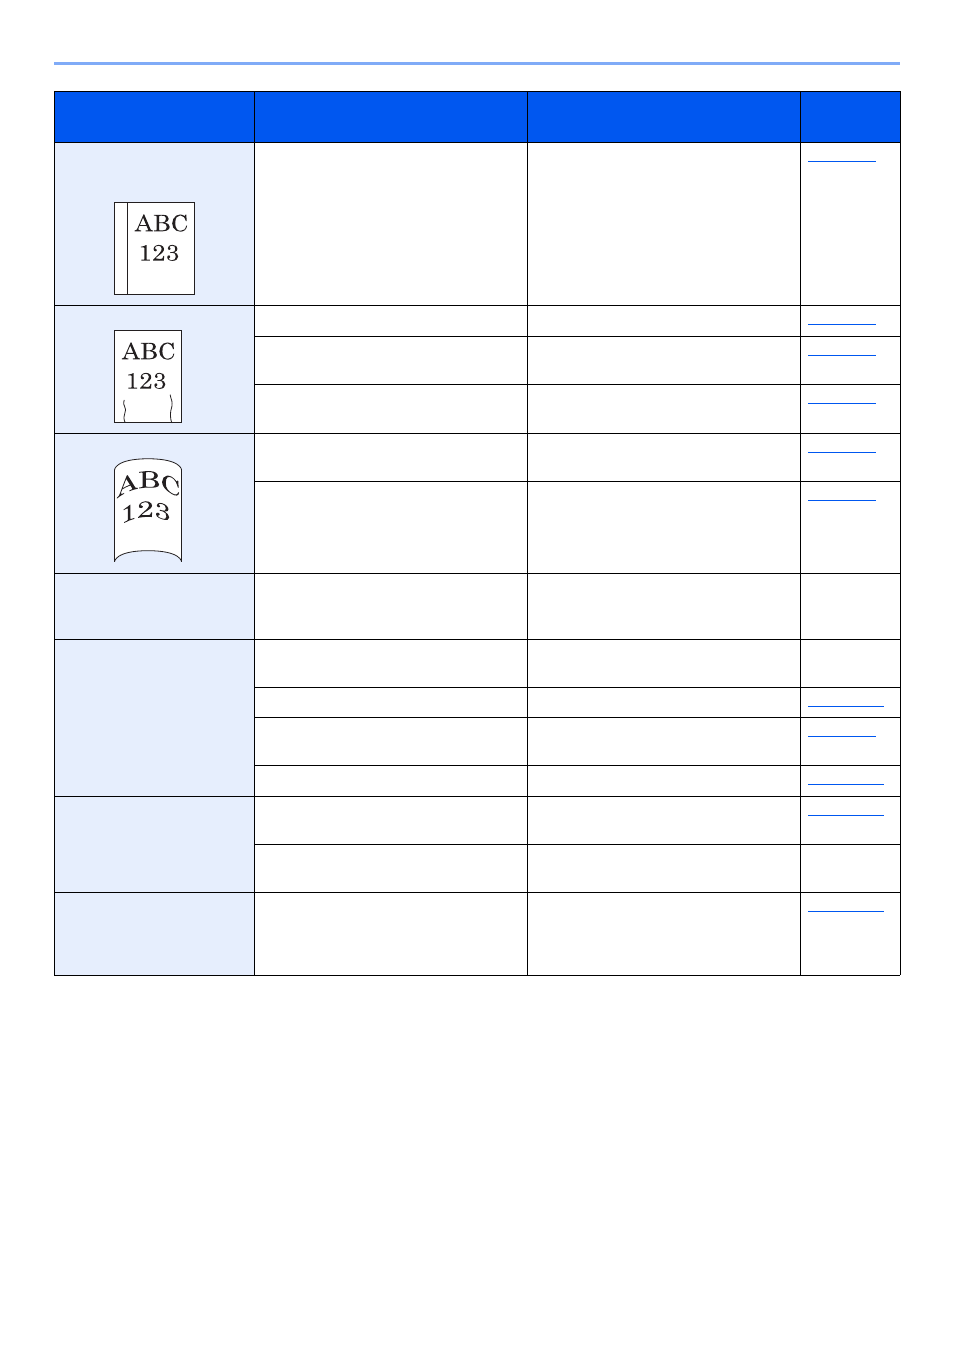Open the second link in the wavy-streaks illustration row
The height and width of the screenshot is (1350, 954).
click(x=841, y=354)
